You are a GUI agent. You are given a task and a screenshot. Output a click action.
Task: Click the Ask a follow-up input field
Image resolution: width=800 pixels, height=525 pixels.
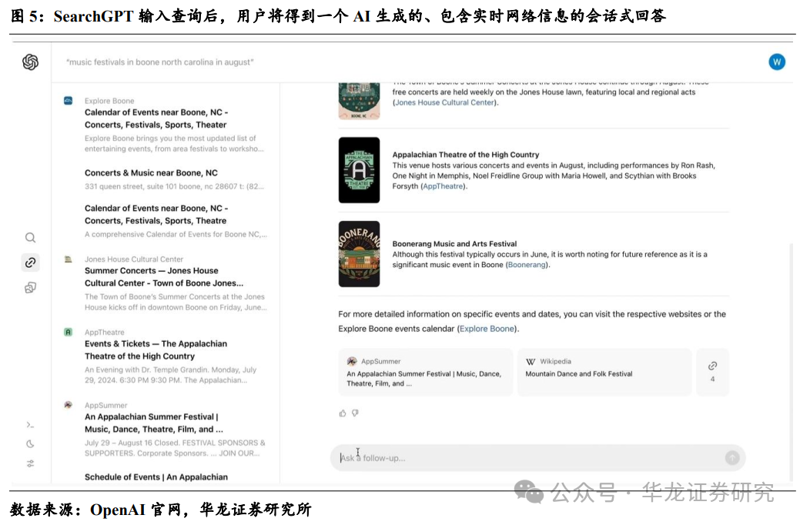tap(538, 458)
